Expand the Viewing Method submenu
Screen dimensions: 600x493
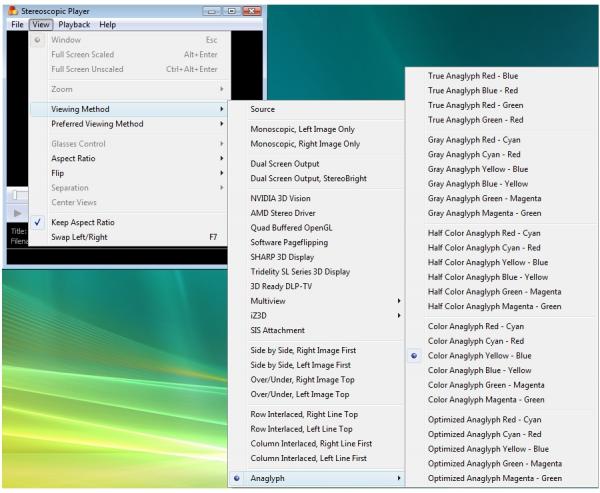click(129, 109)
